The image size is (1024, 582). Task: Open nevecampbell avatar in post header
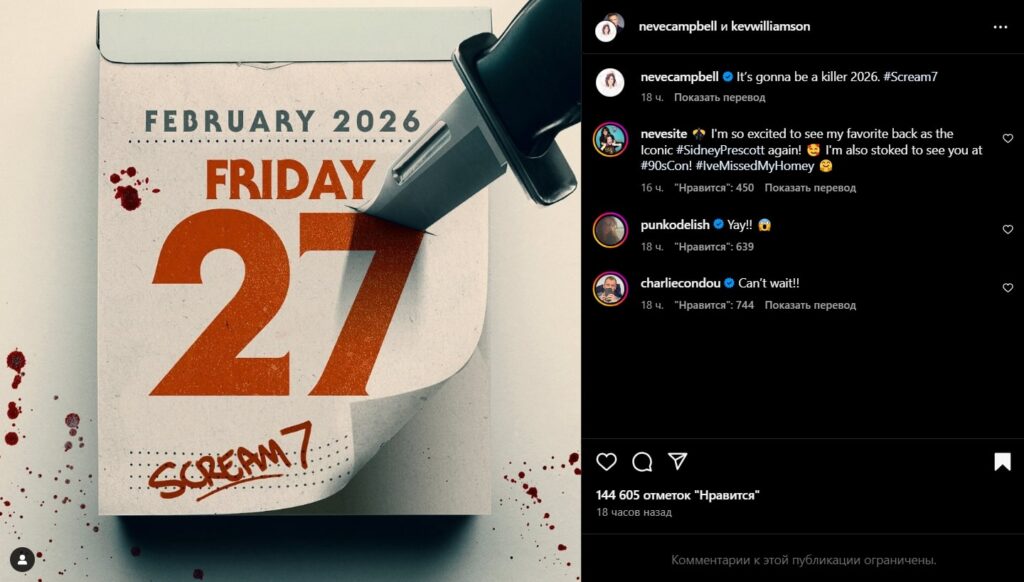point(608,27)
